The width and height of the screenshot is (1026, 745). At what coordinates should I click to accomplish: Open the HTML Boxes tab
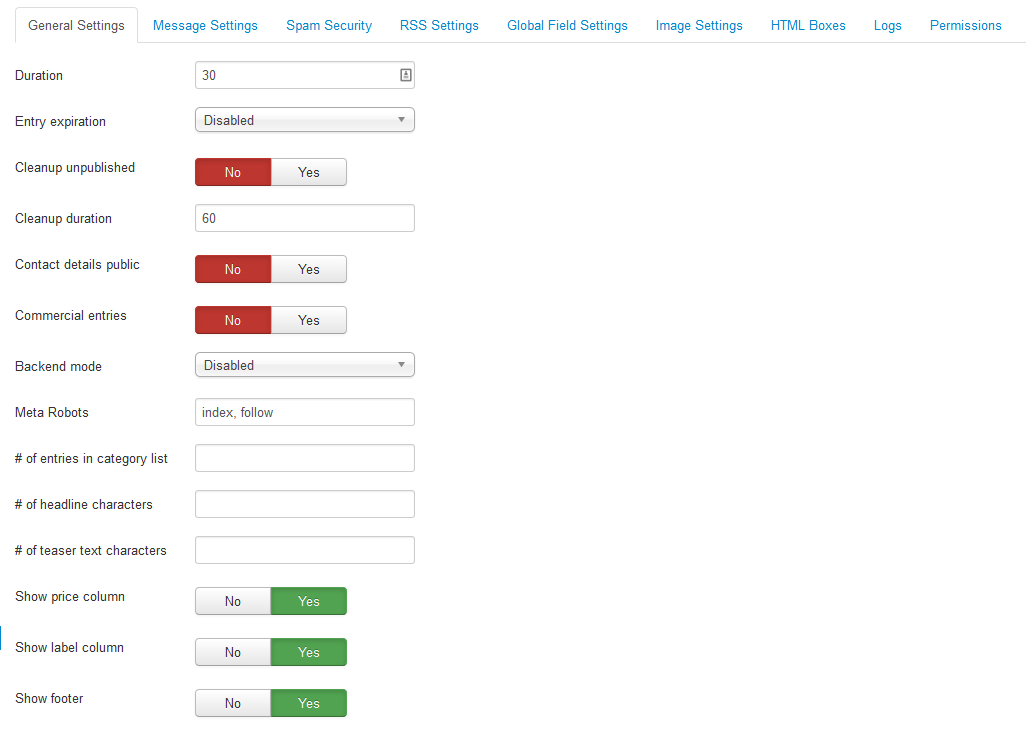[808, 25]
